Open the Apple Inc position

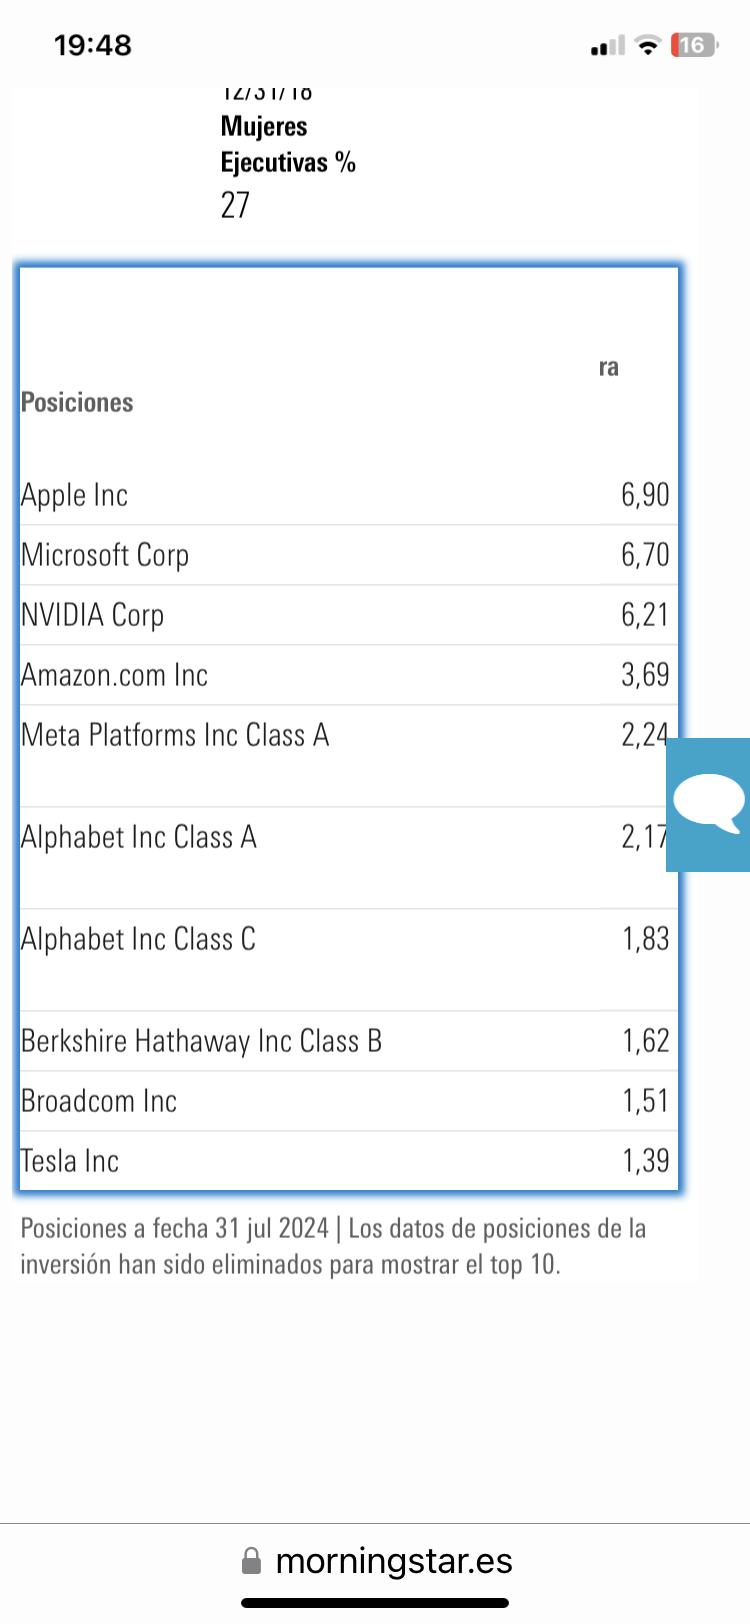75,495
